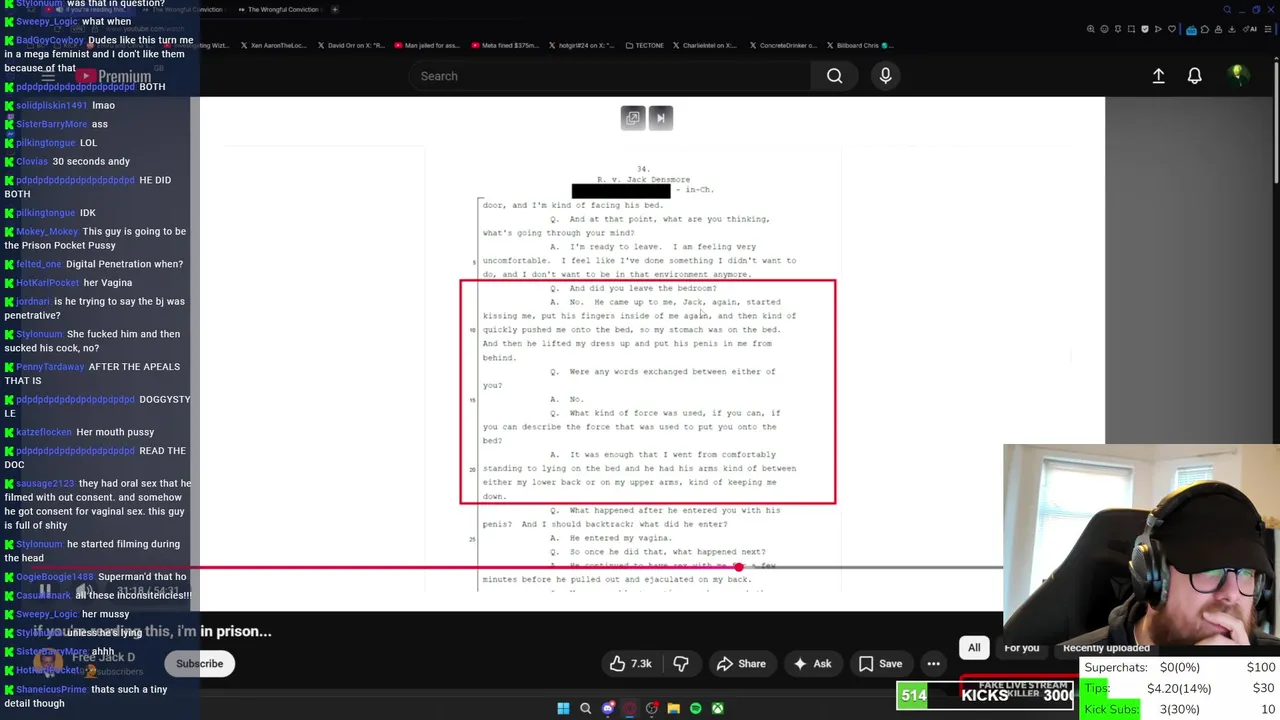Click the KICKS 514 counter overlay
1280x720 pixels.
click(985, 695)
